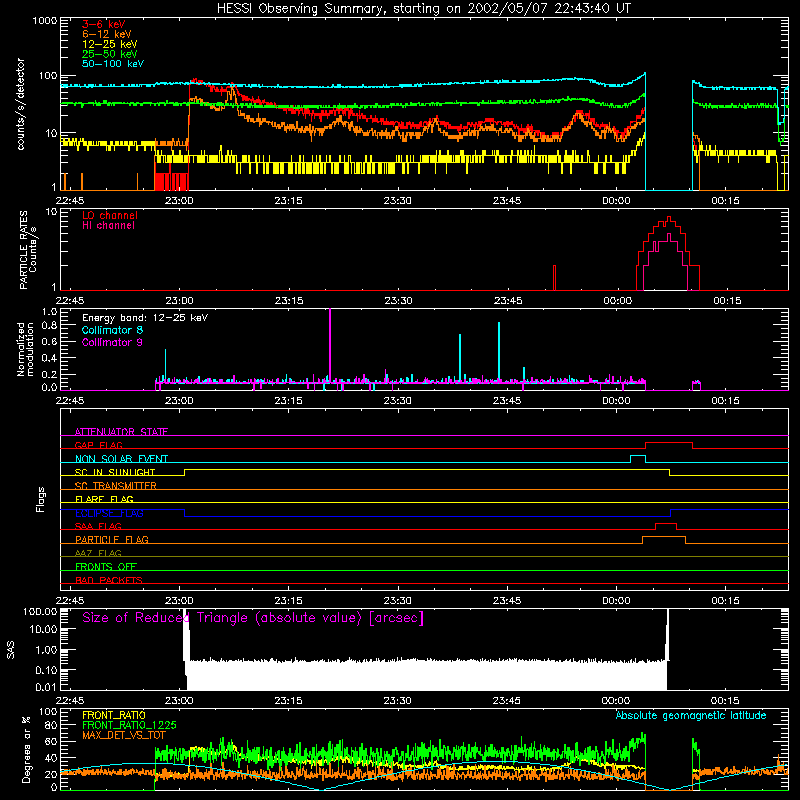Viewport: 800px width, 800px height.
Task: Select the Collimator 8 legend entry
Action: (x=112, y=330)
